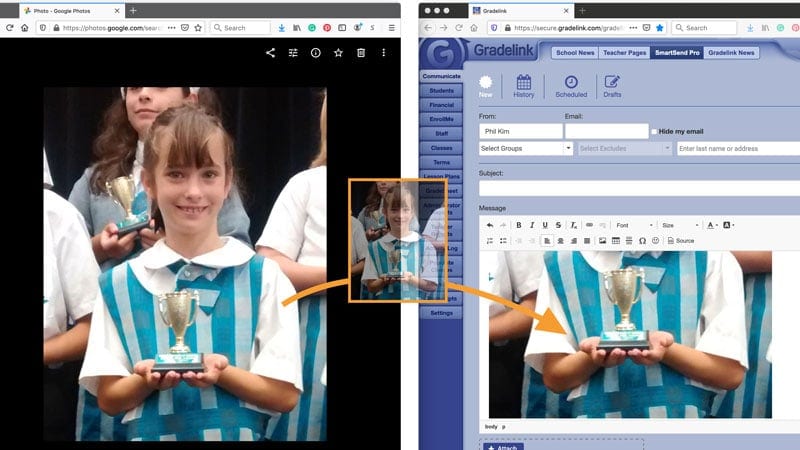Open message History
The height and width of the screenshot is (450, 800).
coord(523,86)
